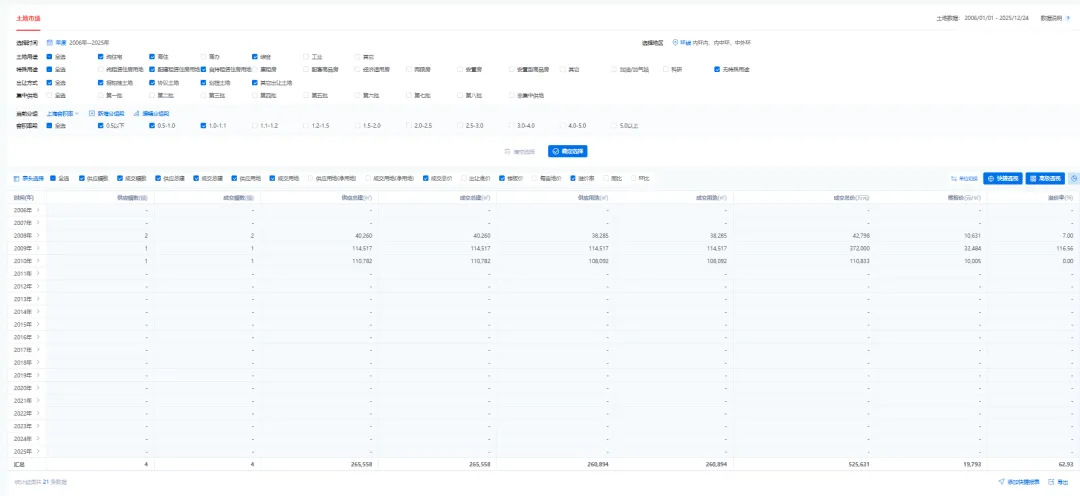Uncheck the 0.5-1.0 plot ratio checkbox

pyautogui.click(x=152, y=126)
